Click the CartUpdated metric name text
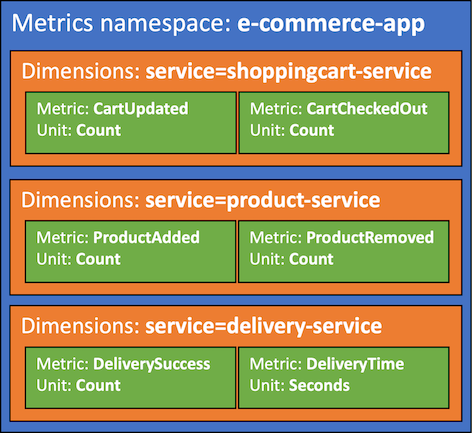Screen dimensions: 472x433 coord(141,109)
